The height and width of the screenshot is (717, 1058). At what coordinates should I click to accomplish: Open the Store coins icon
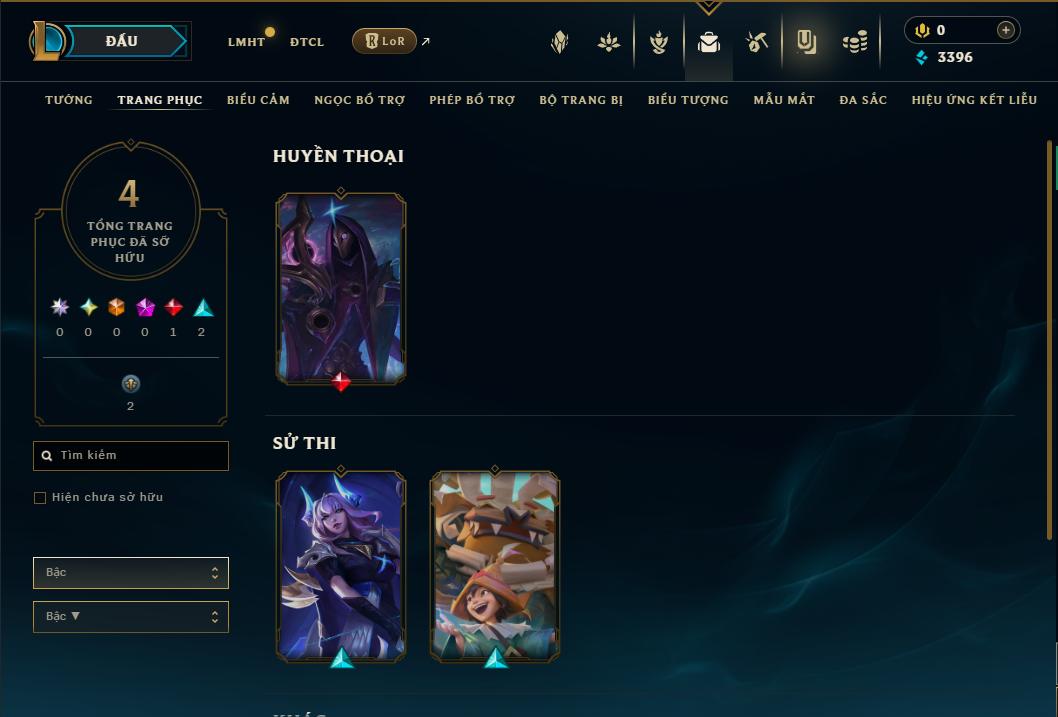855,42
